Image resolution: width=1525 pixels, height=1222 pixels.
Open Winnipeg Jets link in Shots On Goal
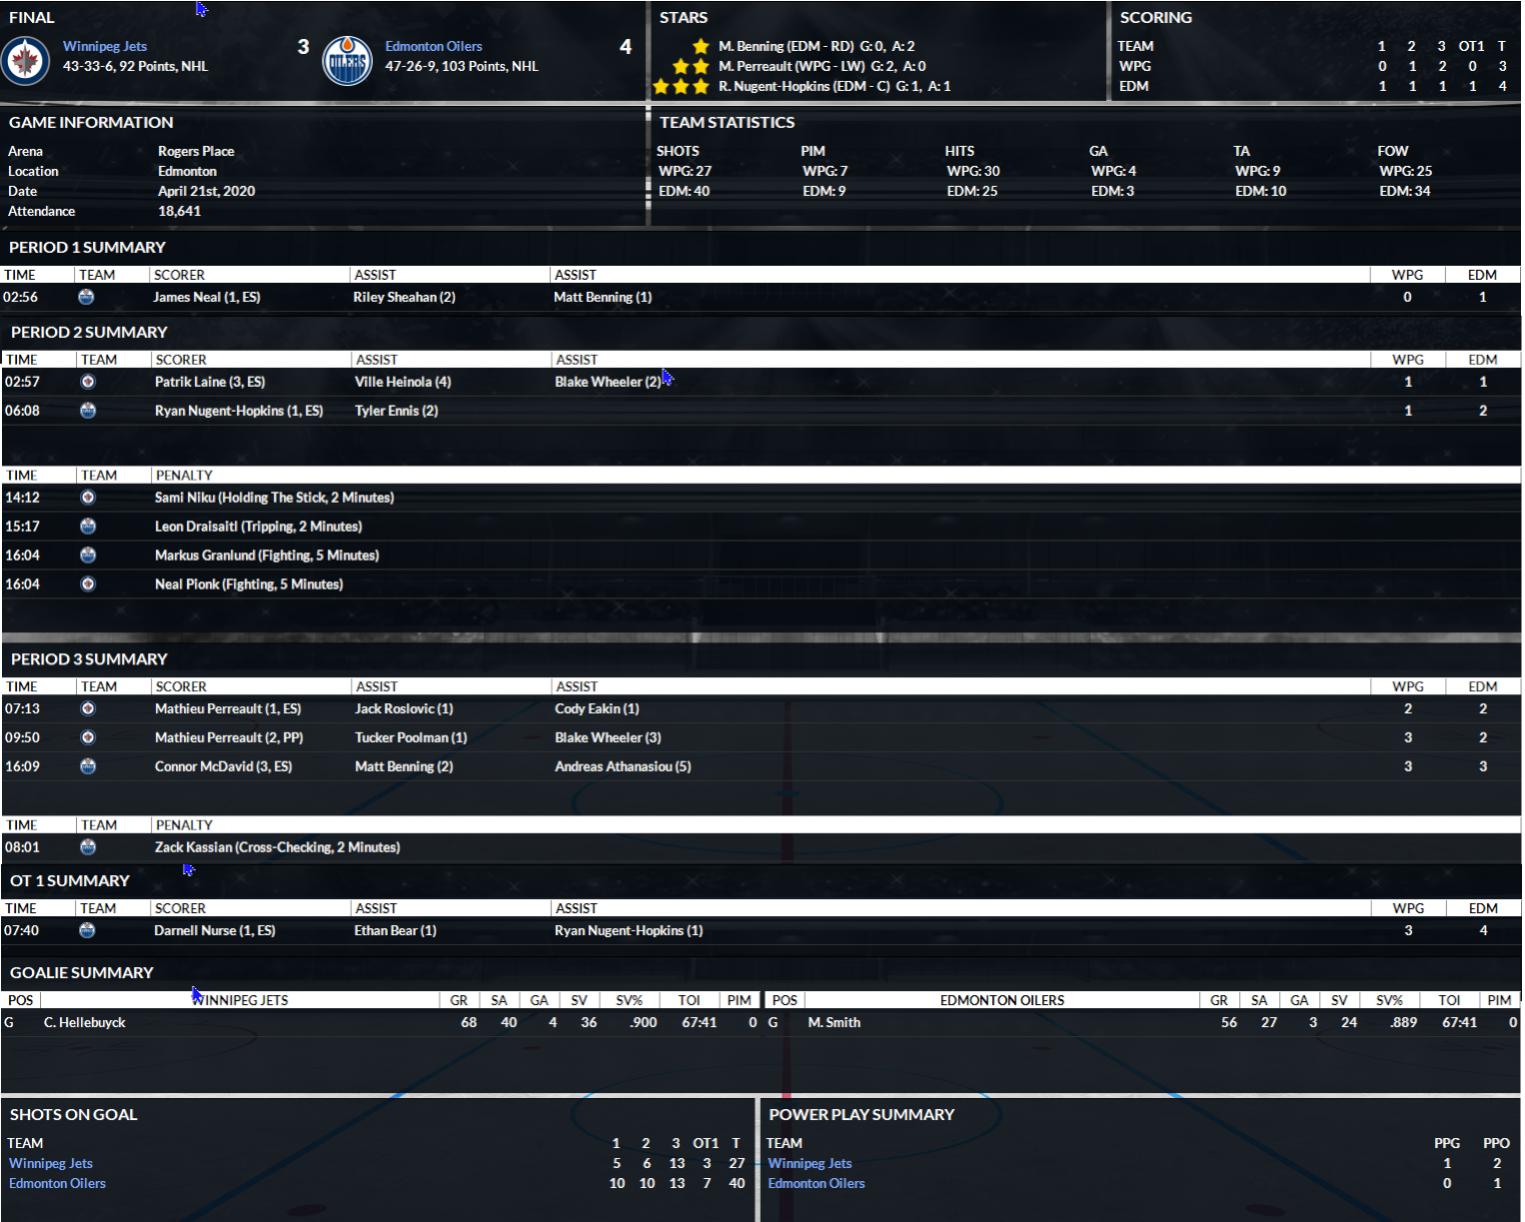click(51, 1164)
